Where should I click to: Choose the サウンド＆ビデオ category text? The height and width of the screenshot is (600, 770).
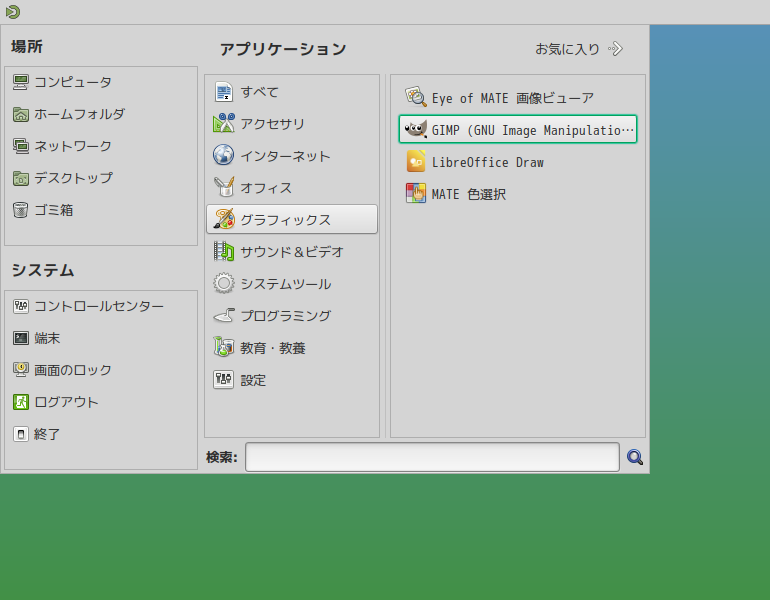(292, 252)
